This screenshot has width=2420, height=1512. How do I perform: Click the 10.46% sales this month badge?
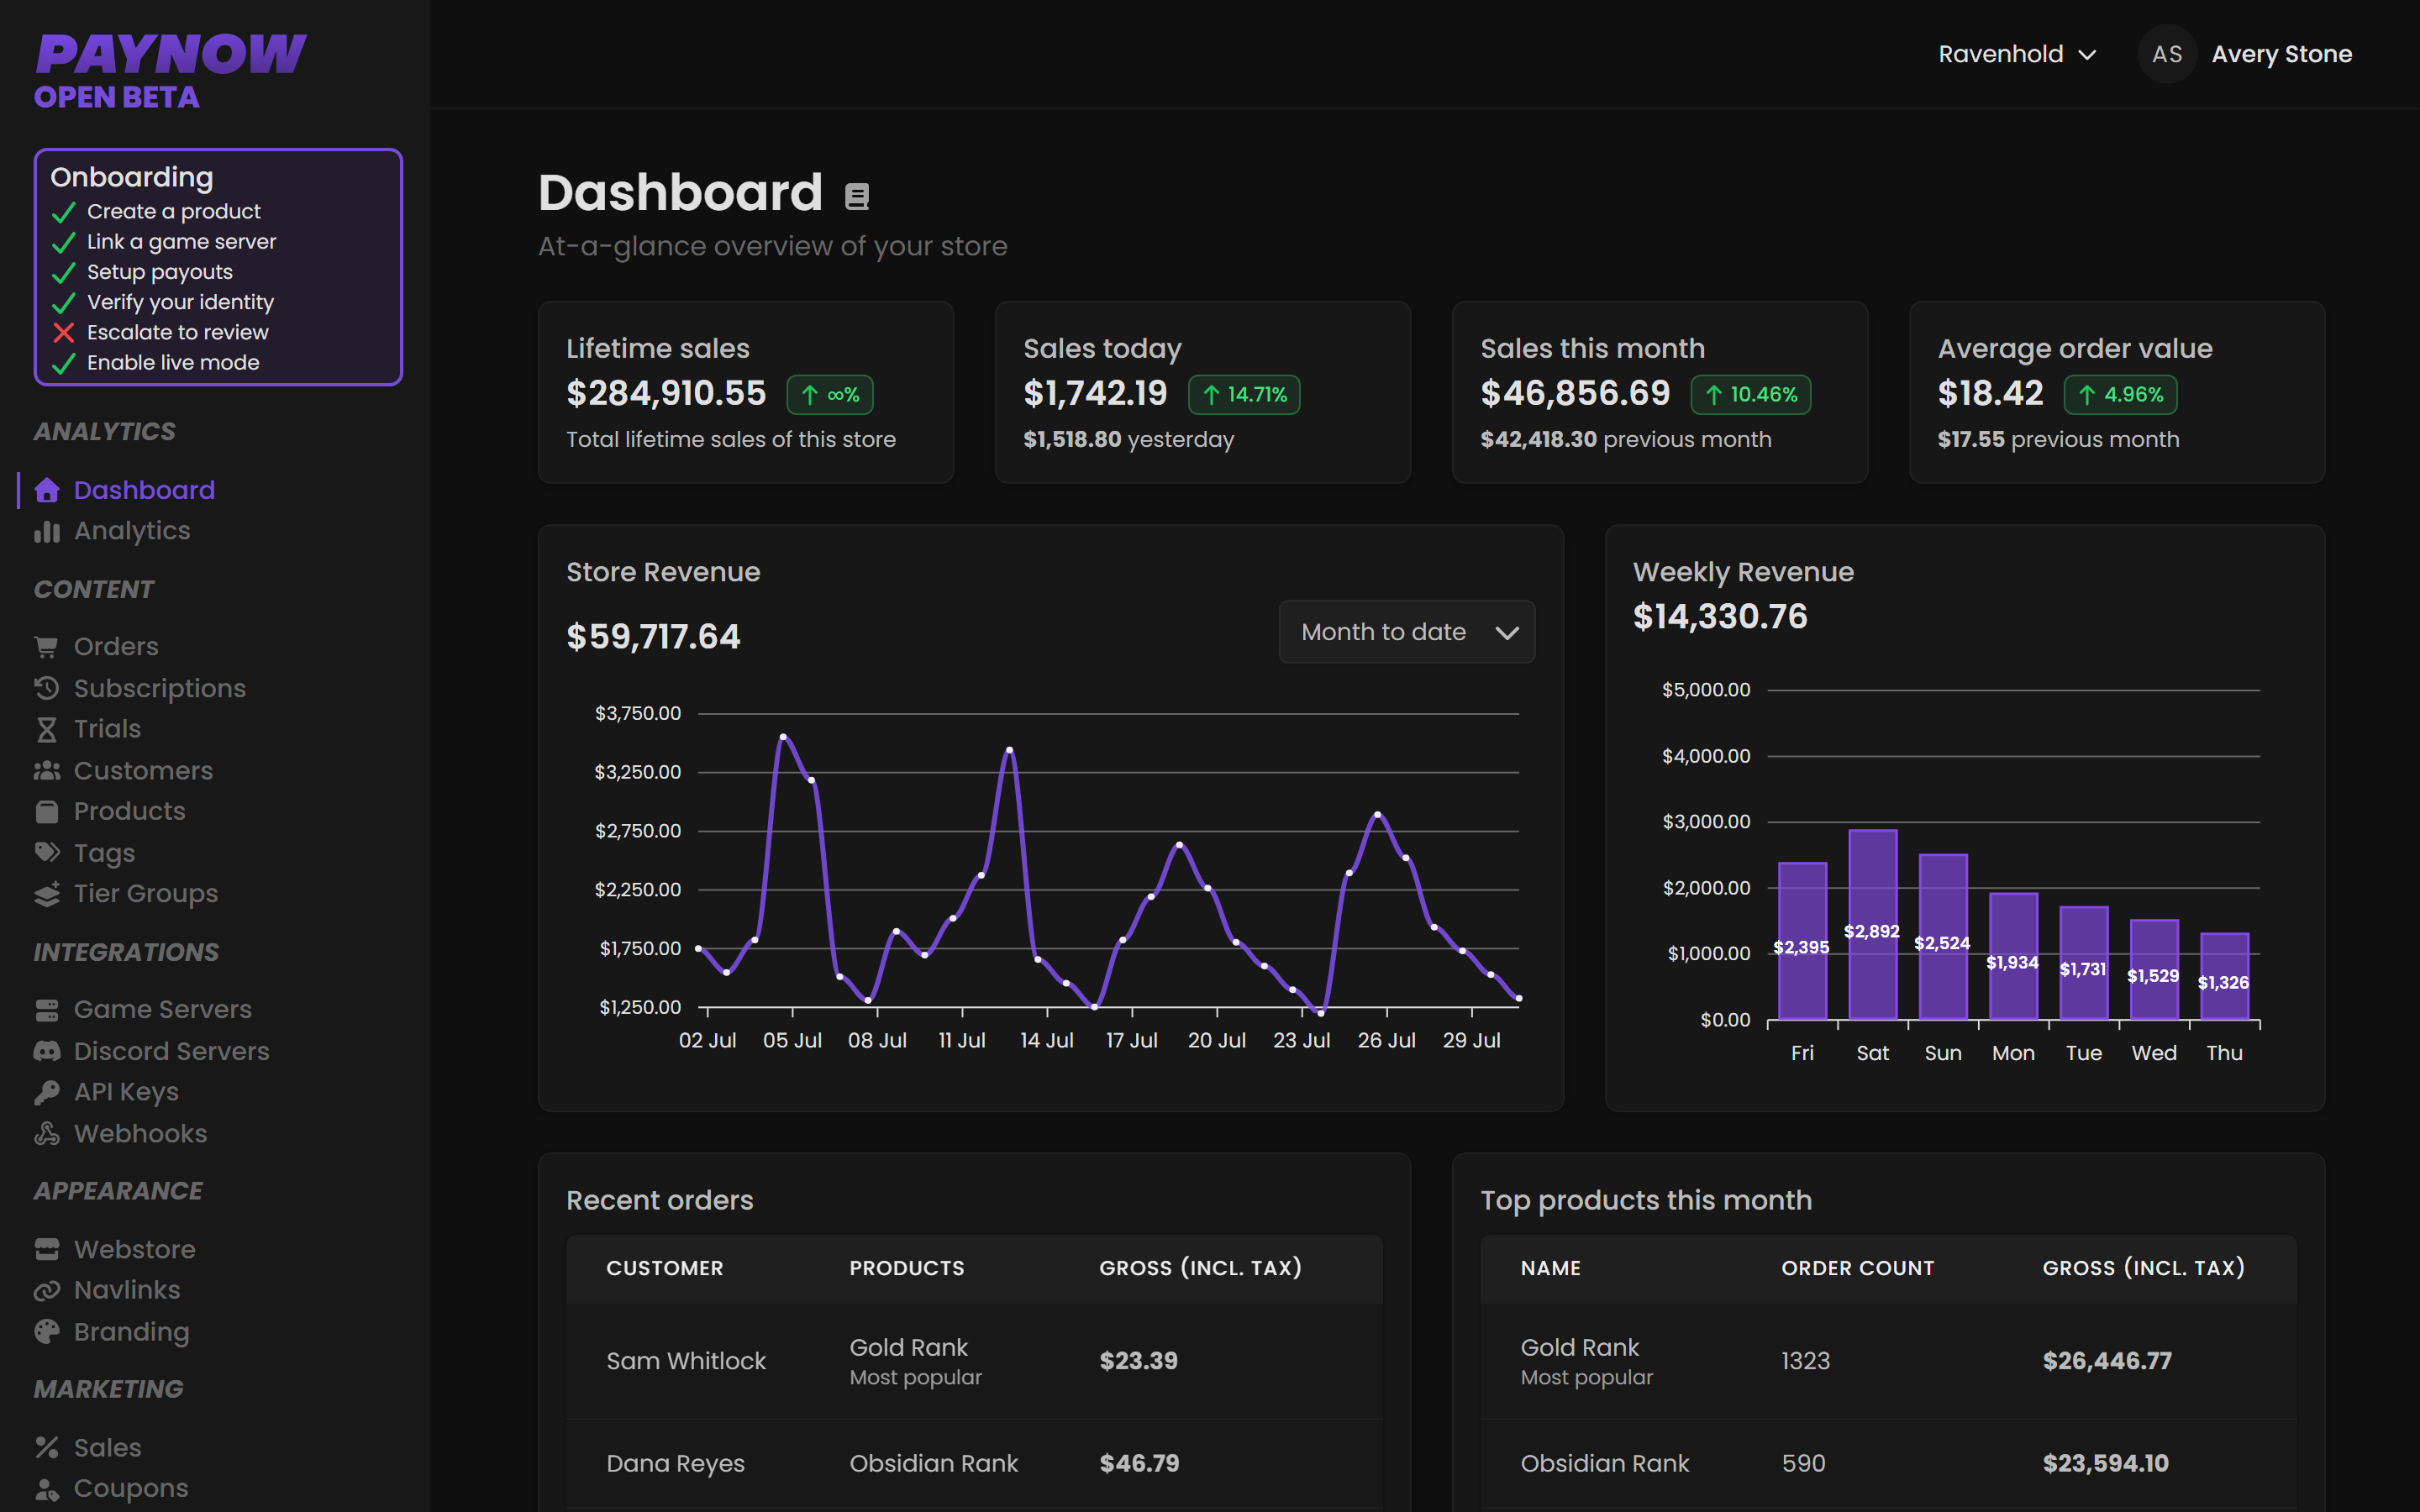1750,395
